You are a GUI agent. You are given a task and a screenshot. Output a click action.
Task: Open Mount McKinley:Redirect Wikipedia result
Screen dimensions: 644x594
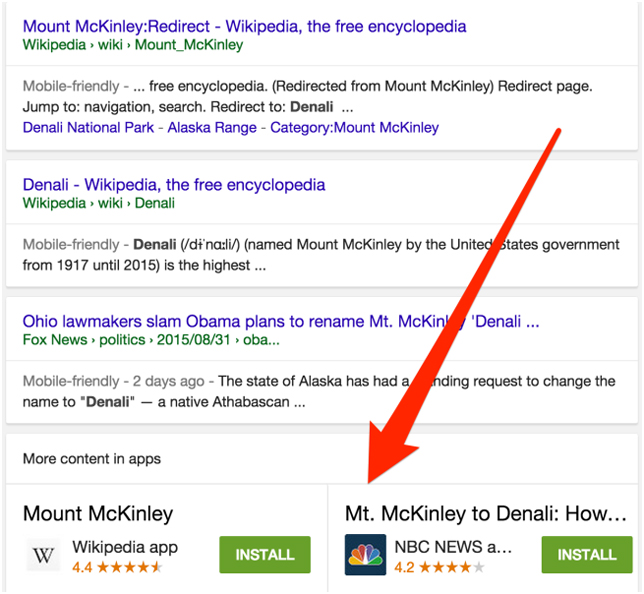(x=244, y=26)
